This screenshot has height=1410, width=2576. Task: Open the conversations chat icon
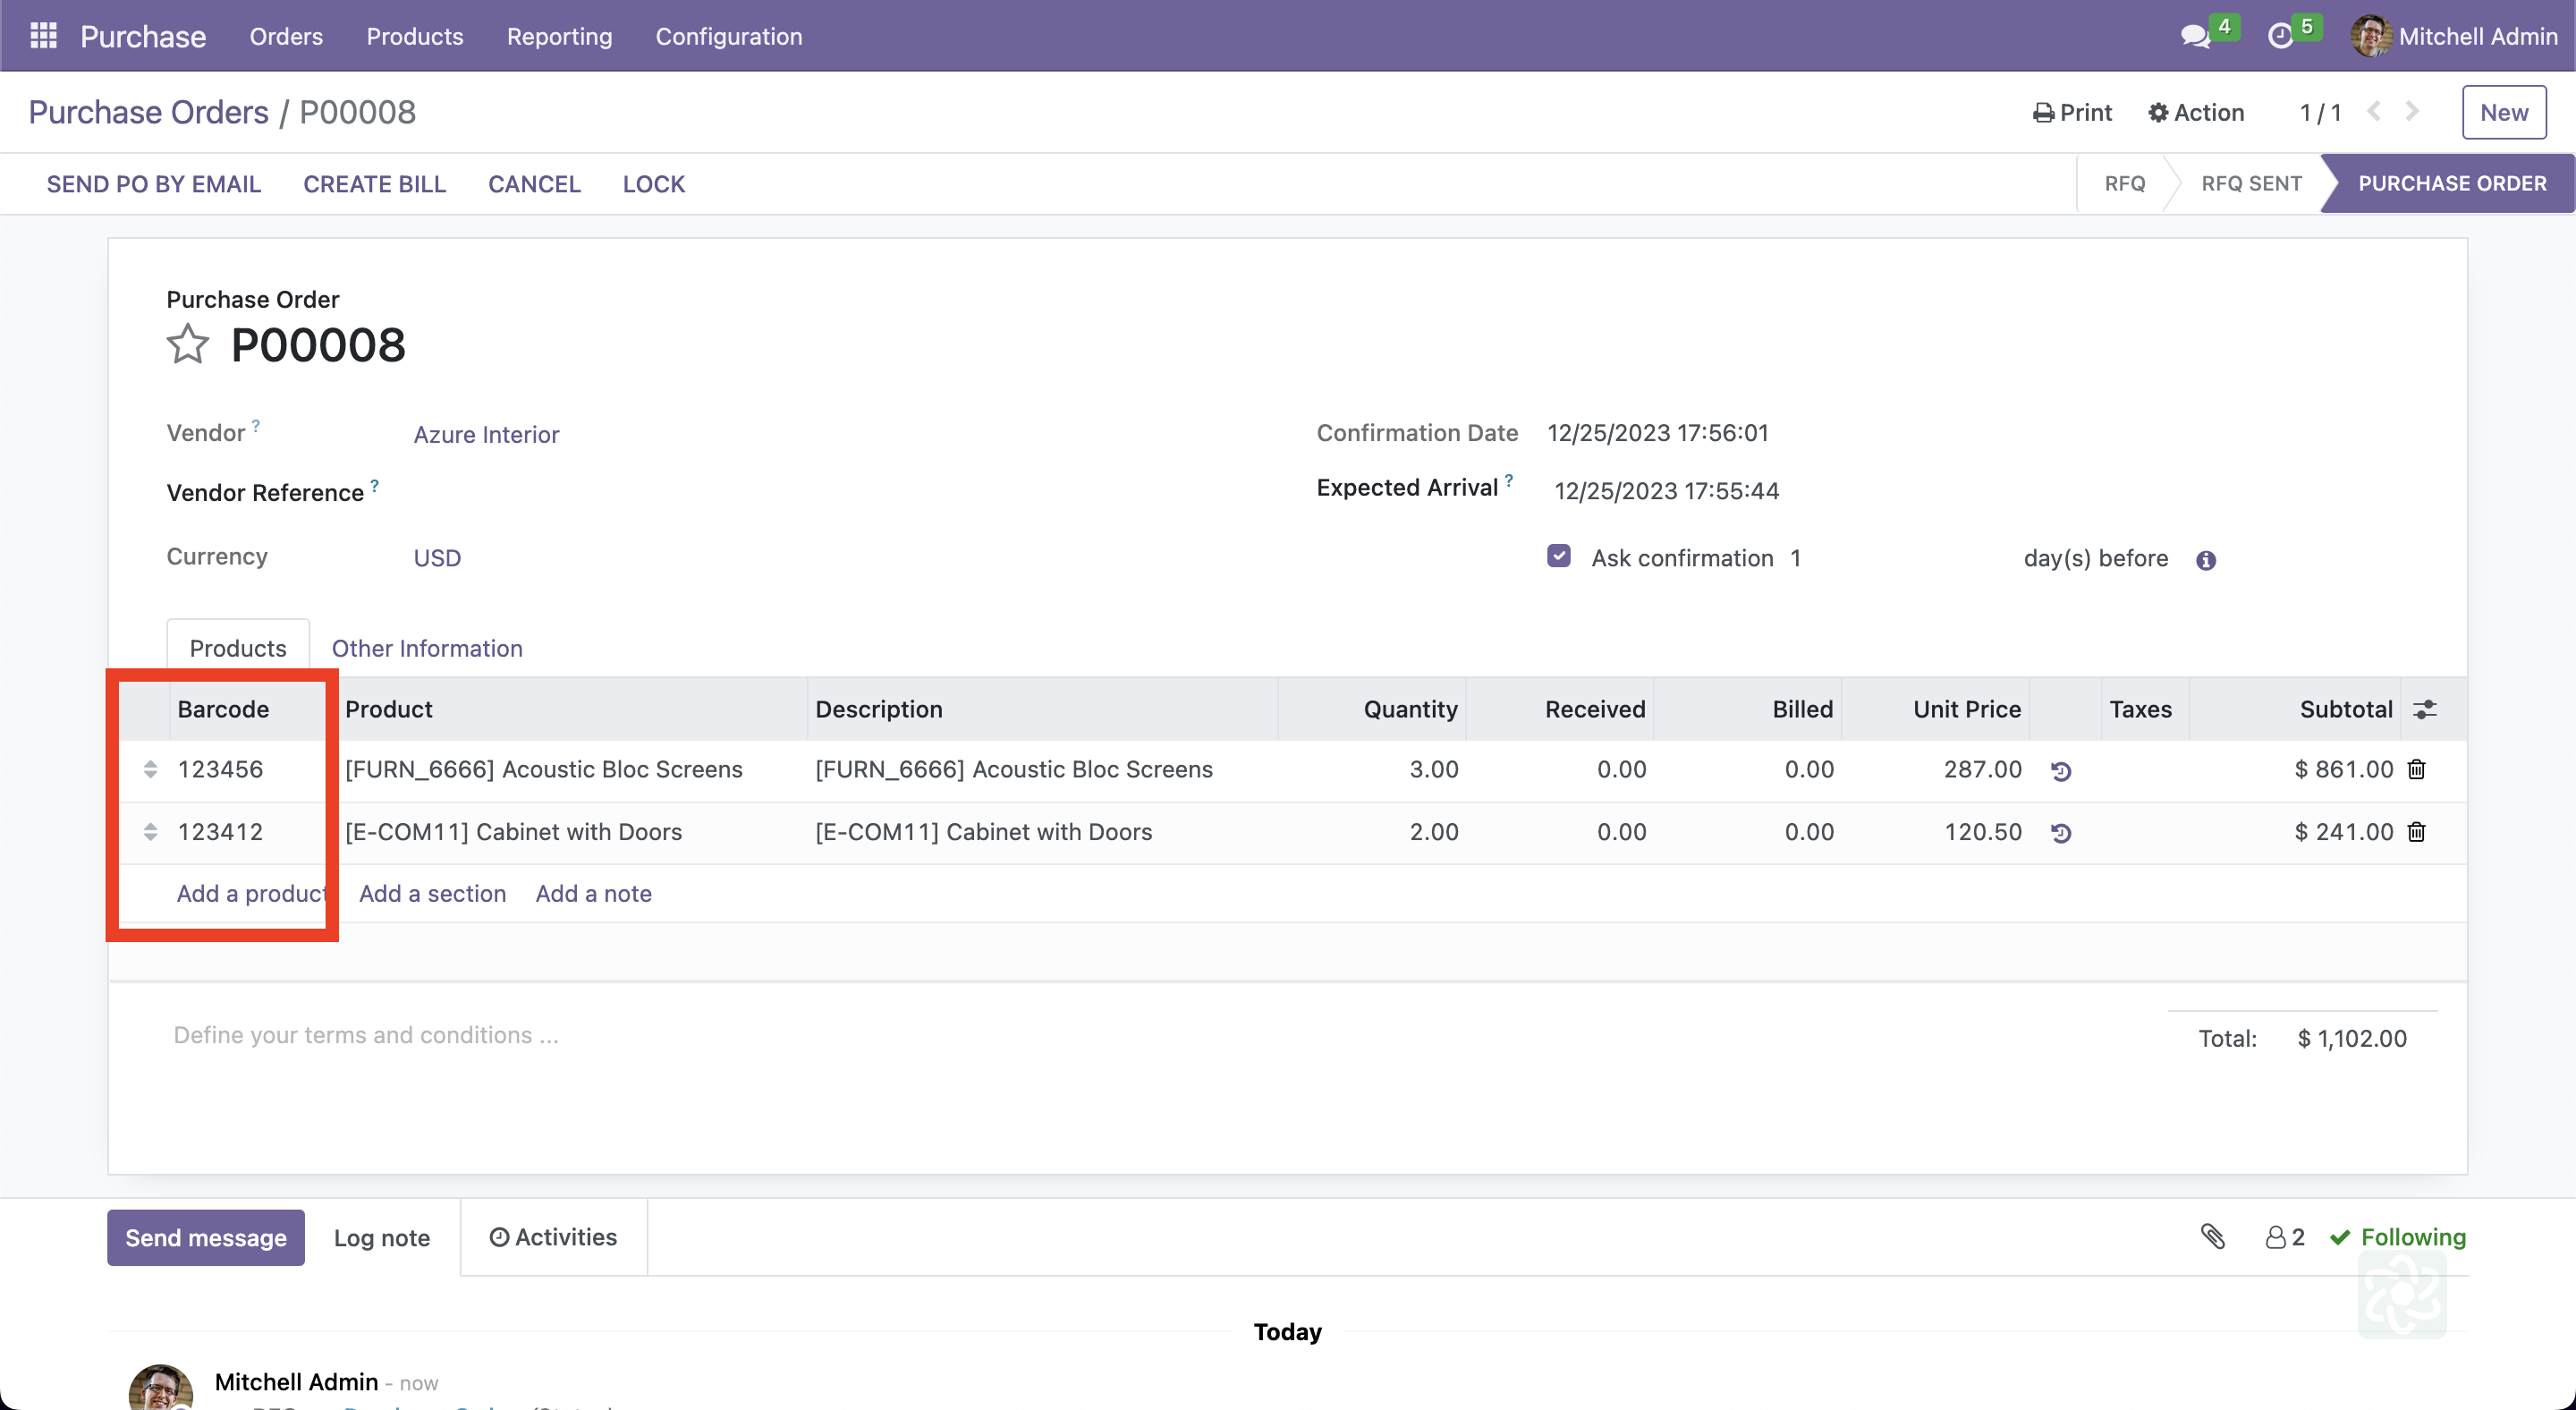coord(2195,36)
